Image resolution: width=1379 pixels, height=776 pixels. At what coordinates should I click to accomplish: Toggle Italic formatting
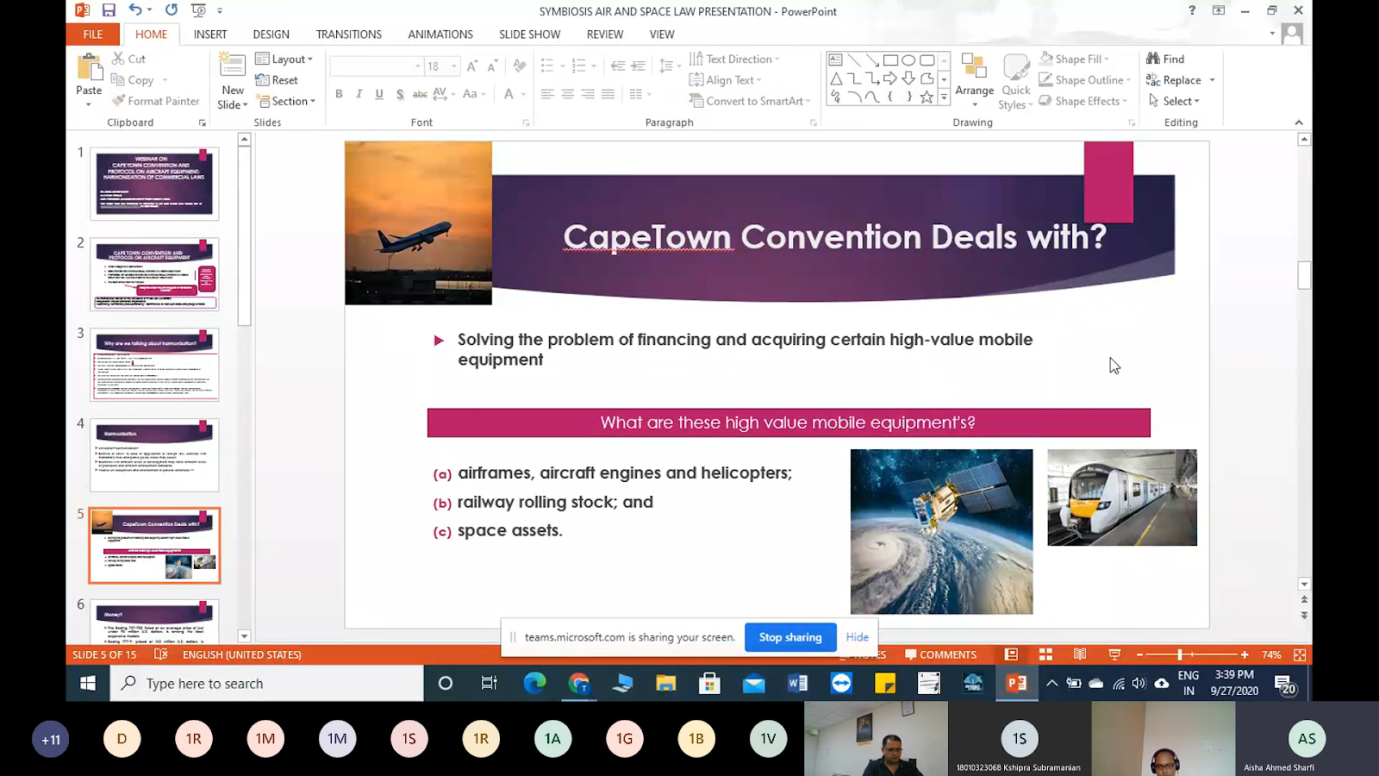359,94
